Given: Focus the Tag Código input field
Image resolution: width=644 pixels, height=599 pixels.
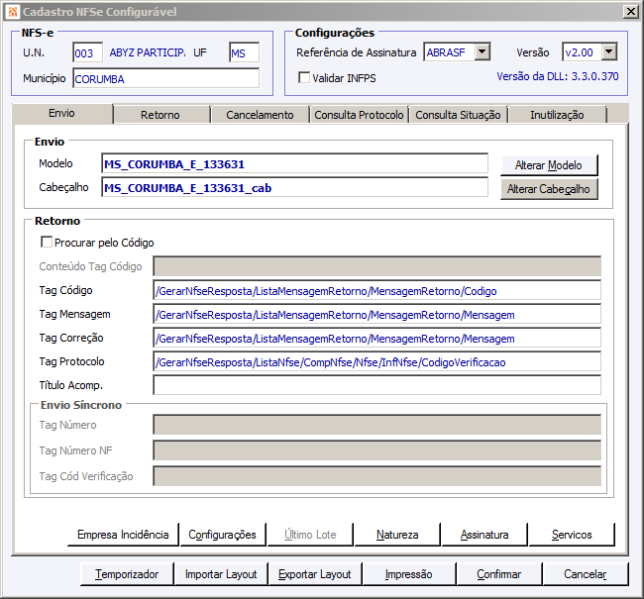Looking at the screenshot, I should [377, 290].
